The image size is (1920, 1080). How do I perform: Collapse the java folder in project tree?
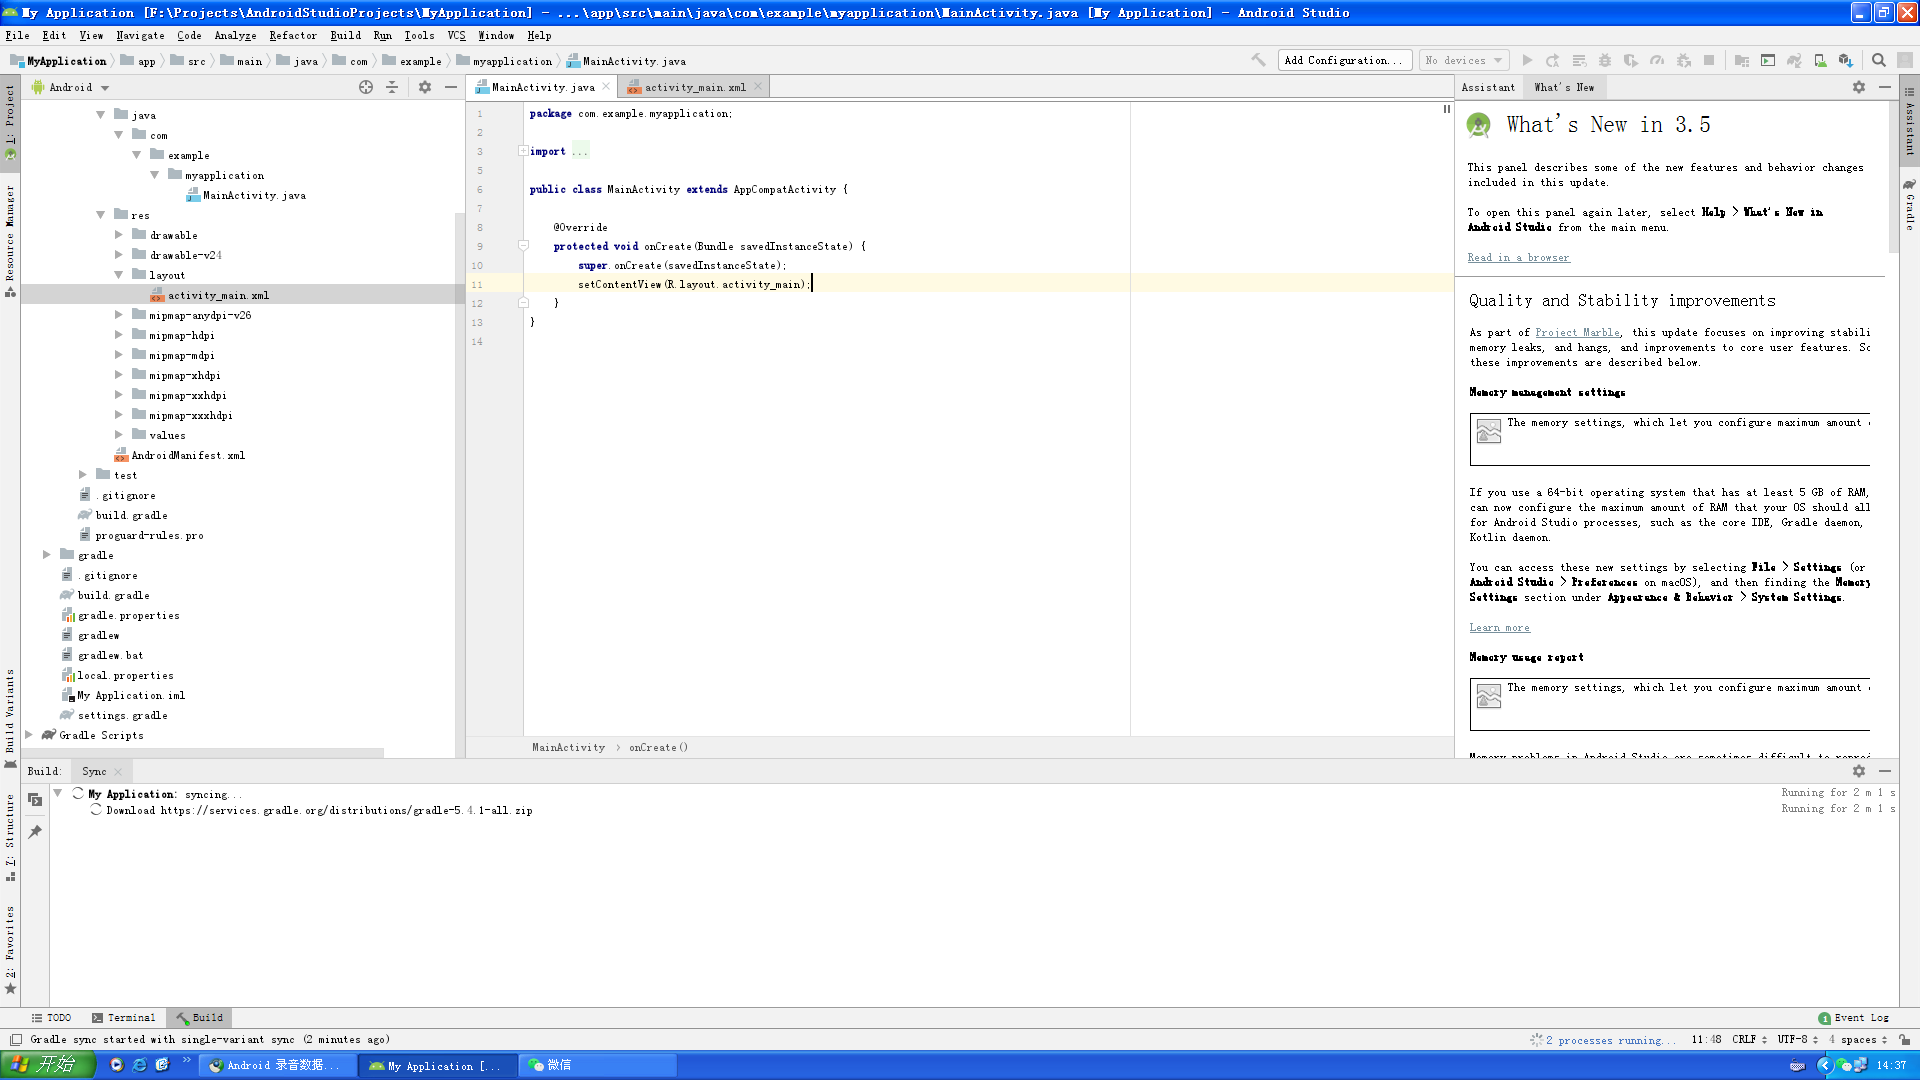pos(101,115)
